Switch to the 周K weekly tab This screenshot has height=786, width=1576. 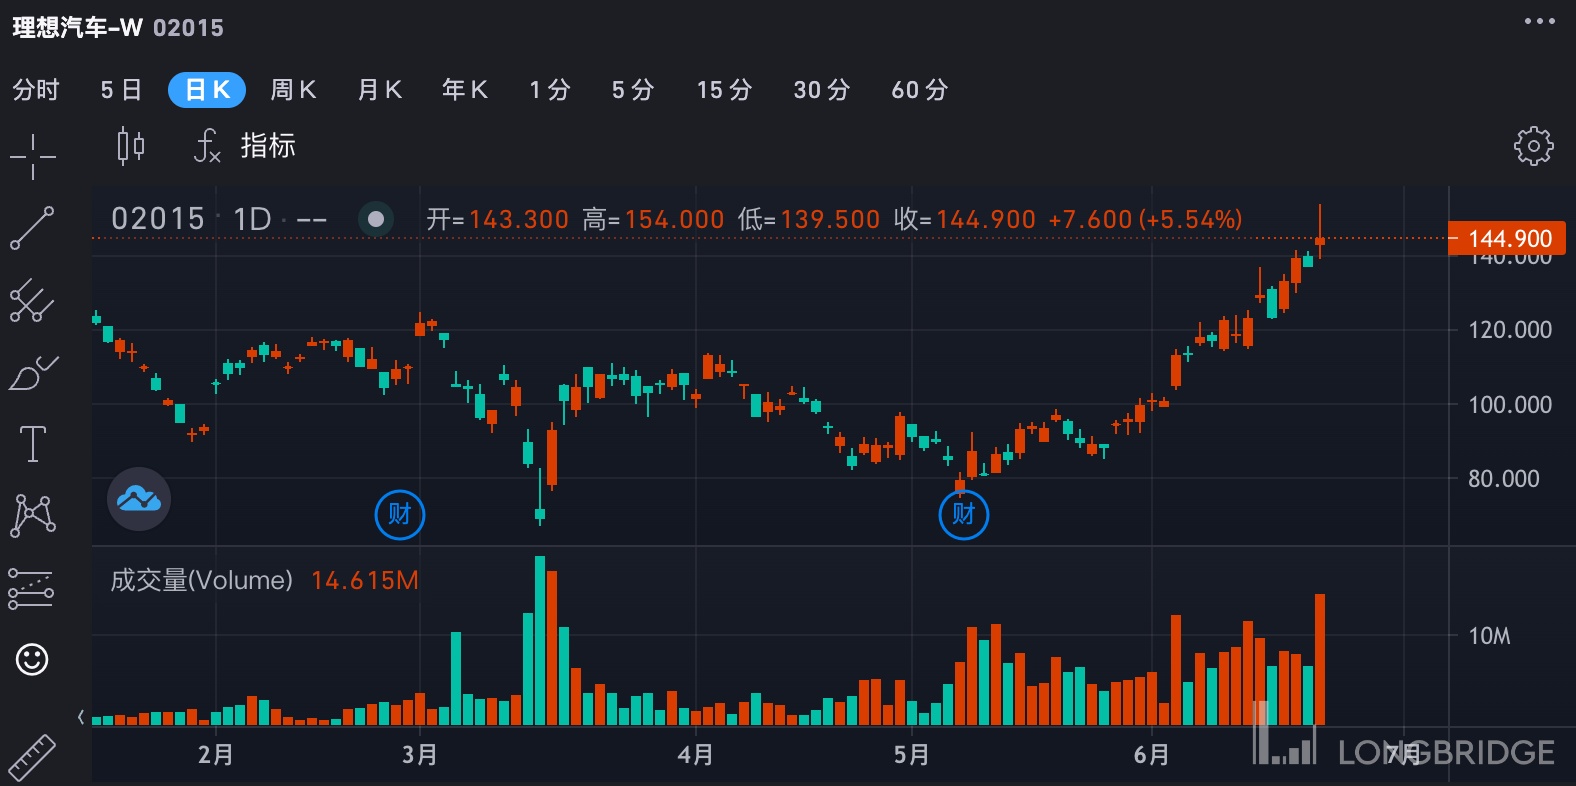[x=293, y=90]
